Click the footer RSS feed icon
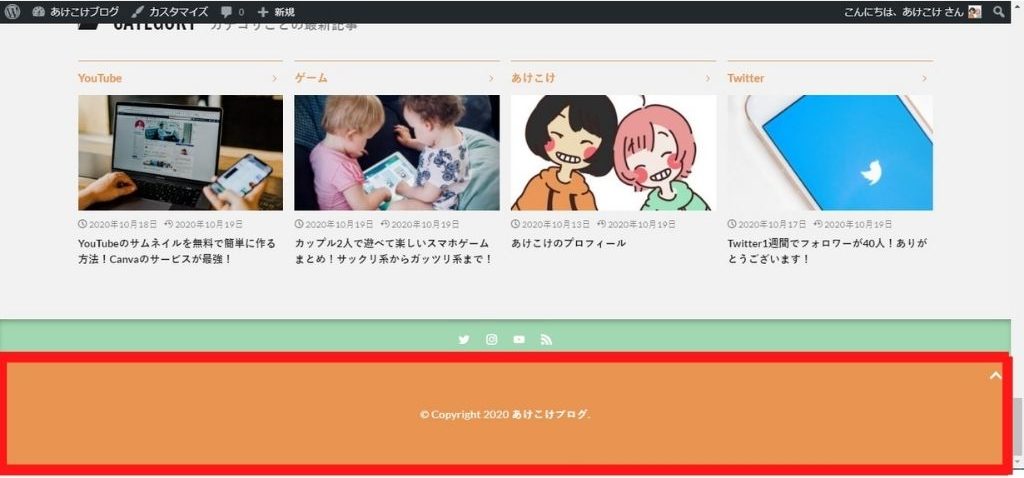The height and width of the screenshot is (478, 1024). pyautogui.click(x=547, y=340)
